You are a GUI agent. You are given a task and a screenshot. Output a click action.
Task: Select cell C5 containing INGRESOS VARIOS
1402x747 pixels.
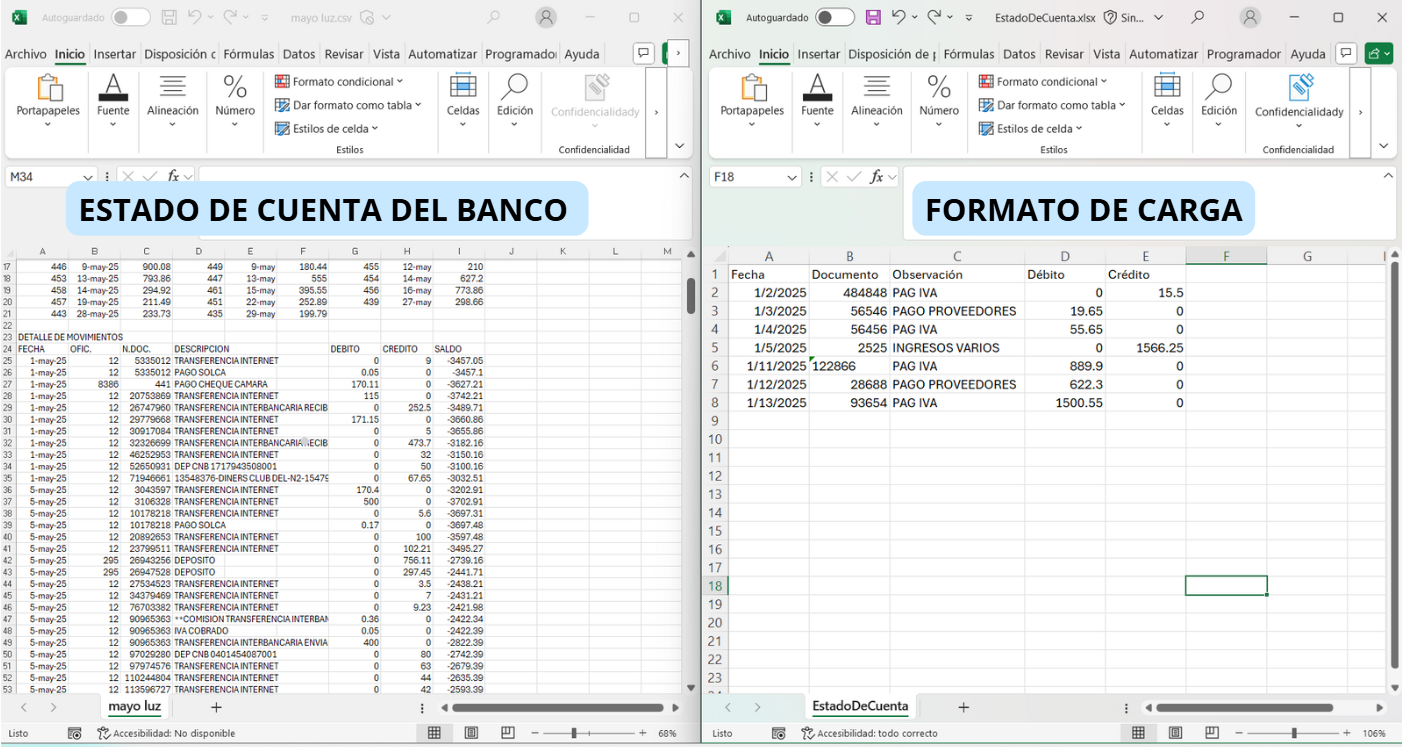click(x=956, y=348)
